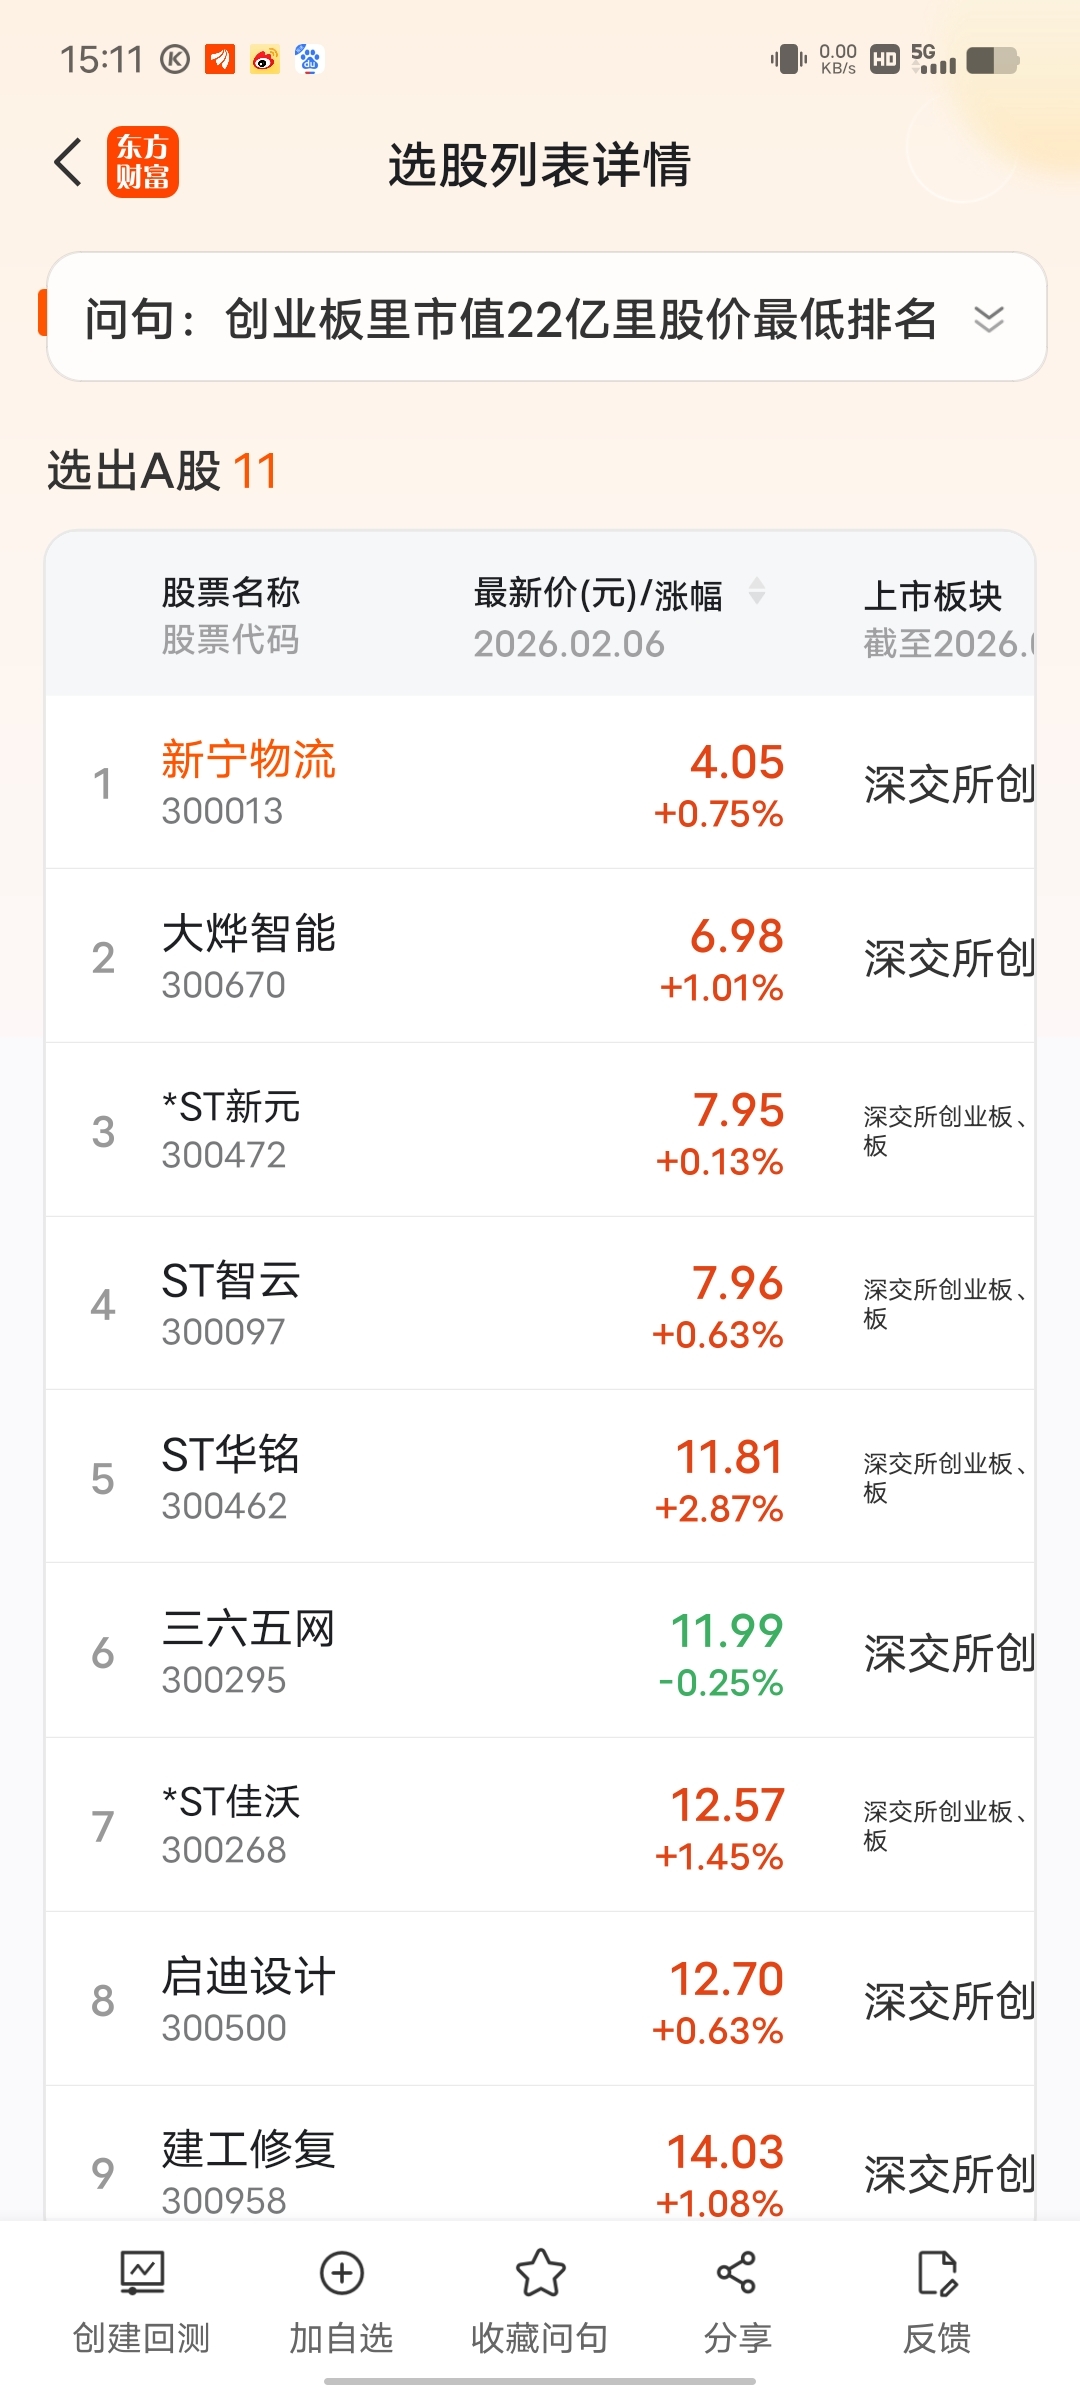The height and width of the screenshot is (2388, 1080).
Task: Open the 东方财富 logo icon
Action: click(x=143, y=162)
